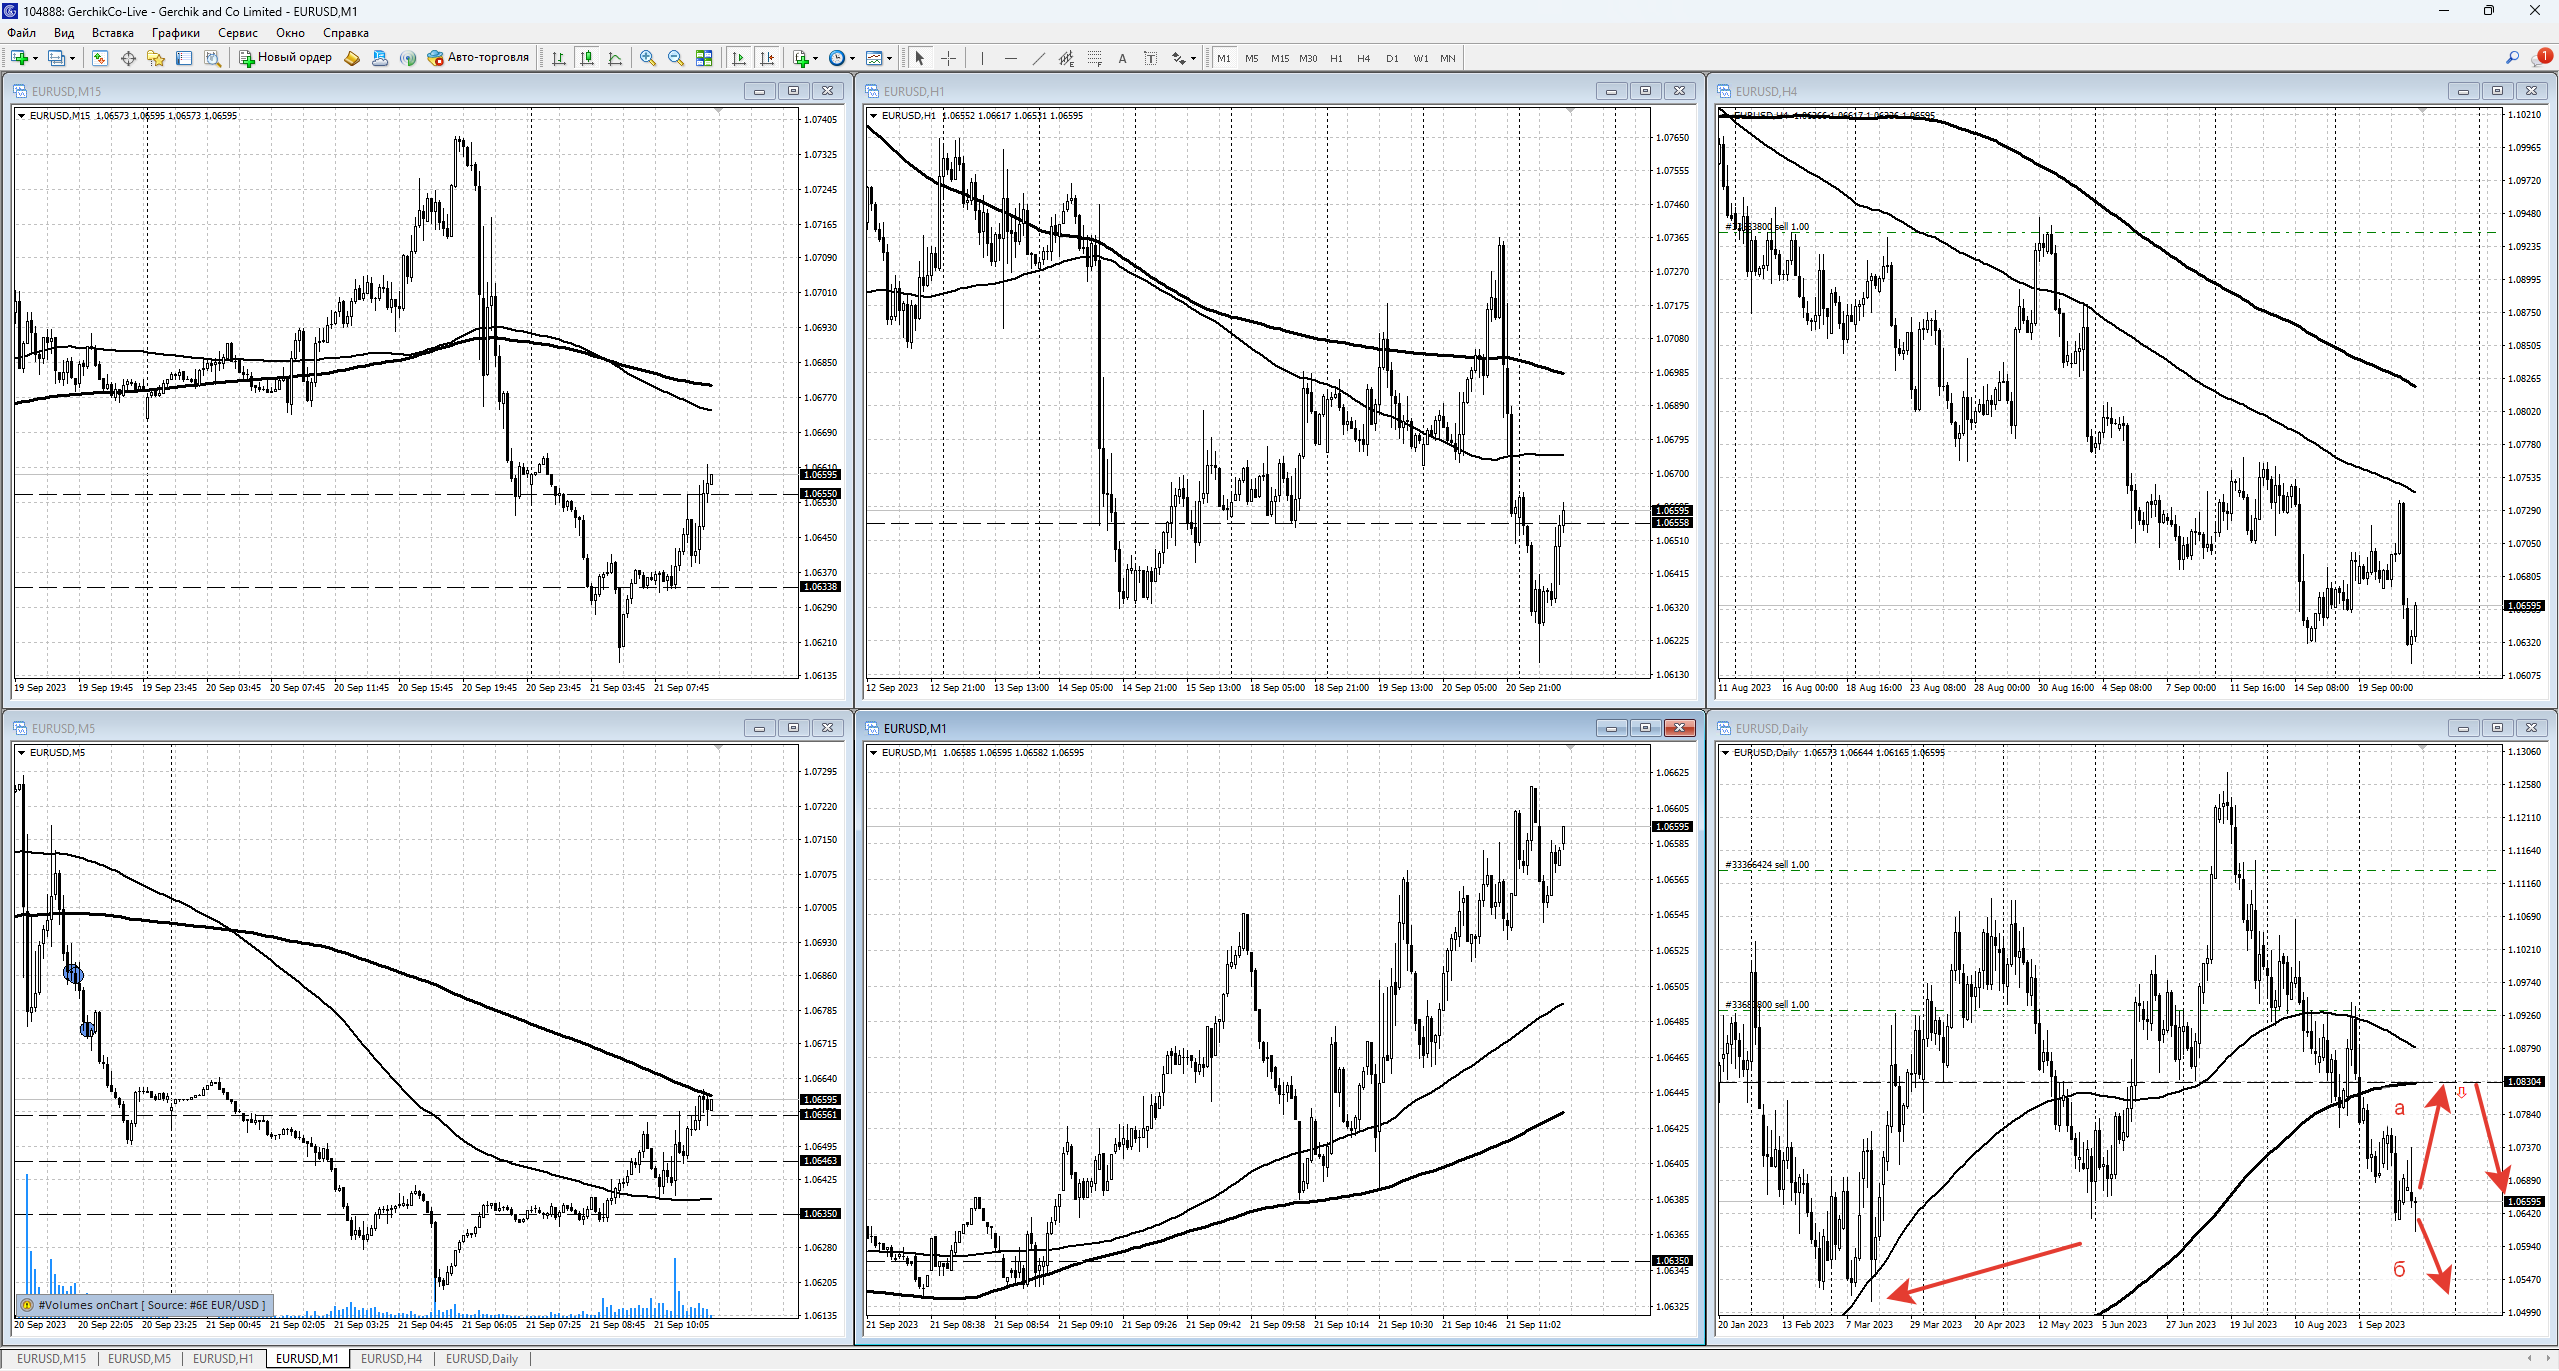The image size is (2559, 1371).
Task: Select the trendline drawing tool
Action: pyautogui.click(x=1038, y=58)
